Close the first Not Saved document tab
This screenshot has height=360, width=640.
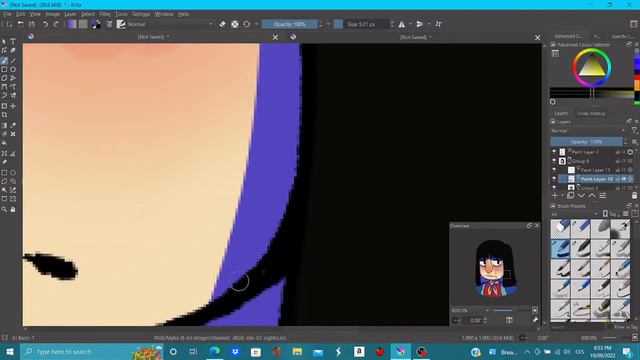tap(276, 37)
